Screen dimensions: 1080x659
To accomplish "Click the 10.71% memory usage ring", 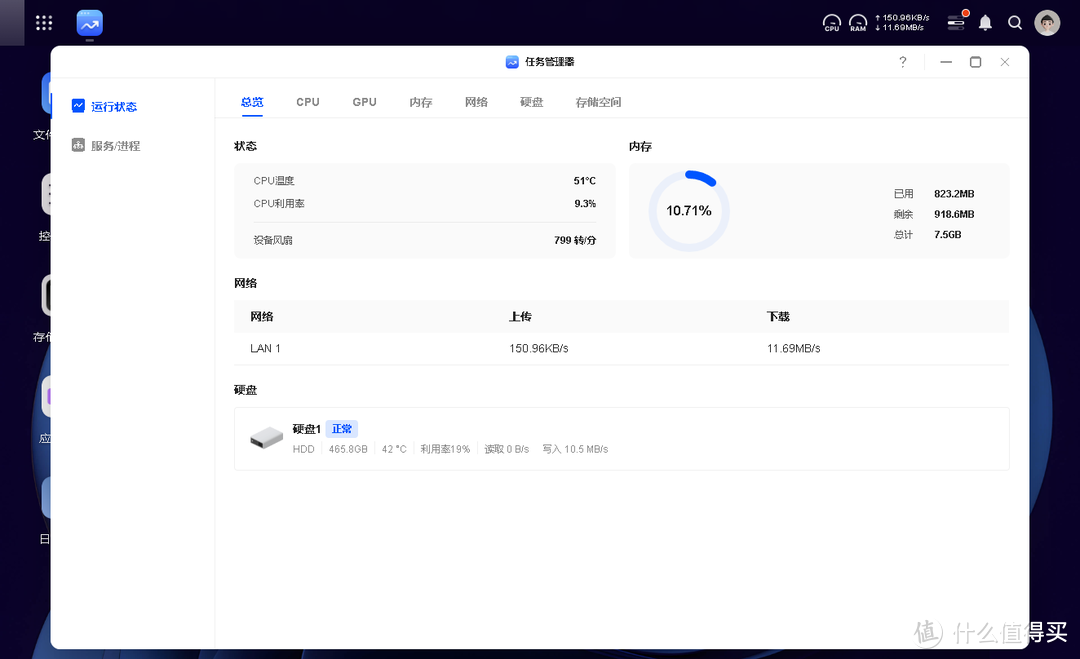I will (x=689, y=211).
